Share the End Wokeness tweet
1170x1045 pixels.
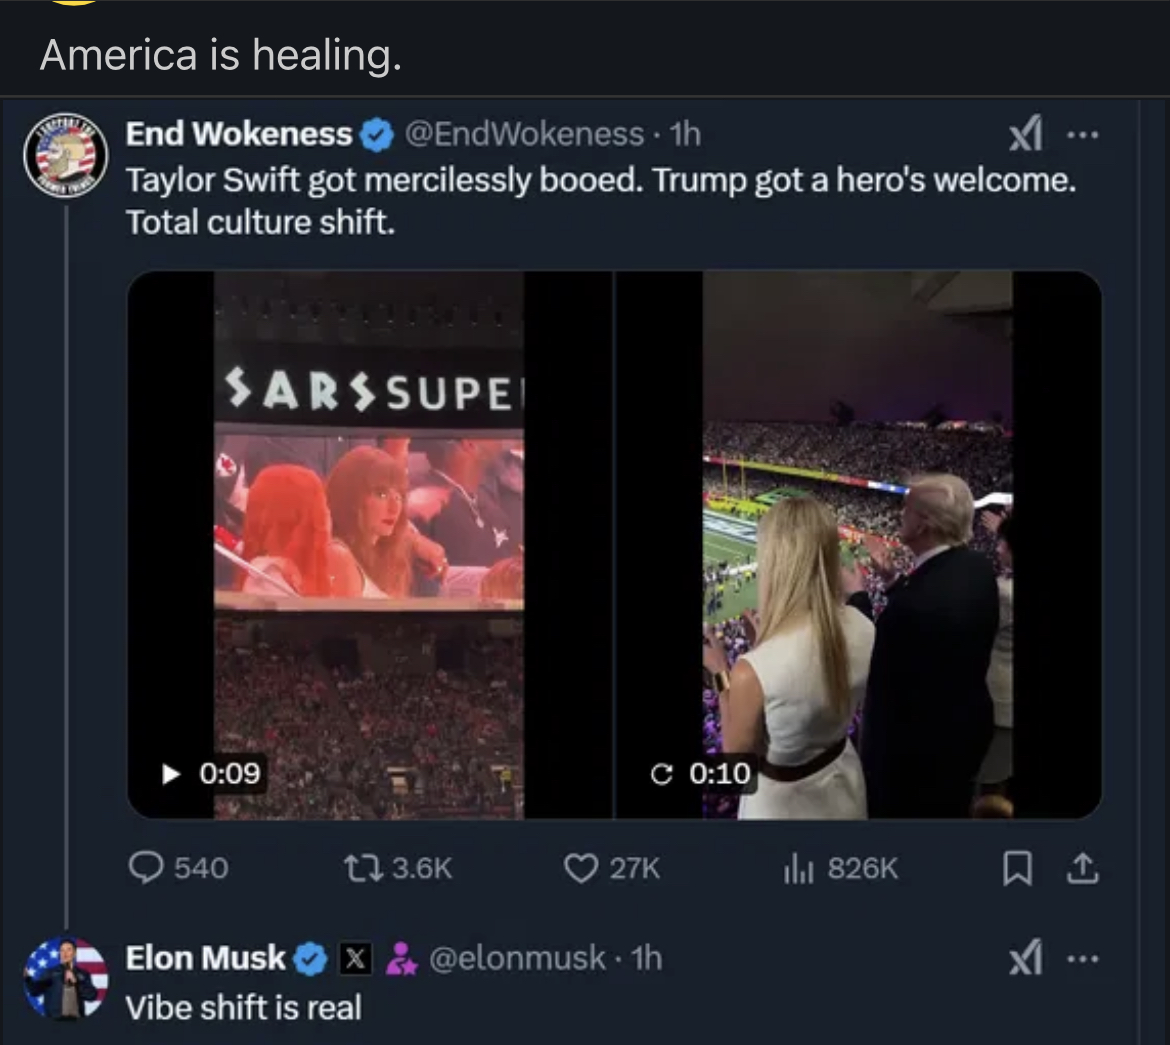click(x=1083, y=870)
